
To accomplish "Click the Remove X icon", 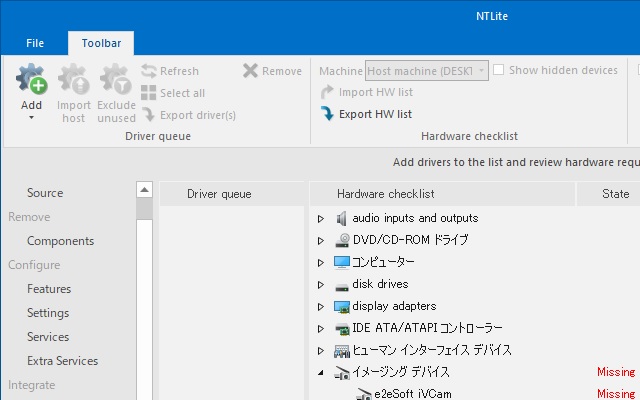I will 250,71.
